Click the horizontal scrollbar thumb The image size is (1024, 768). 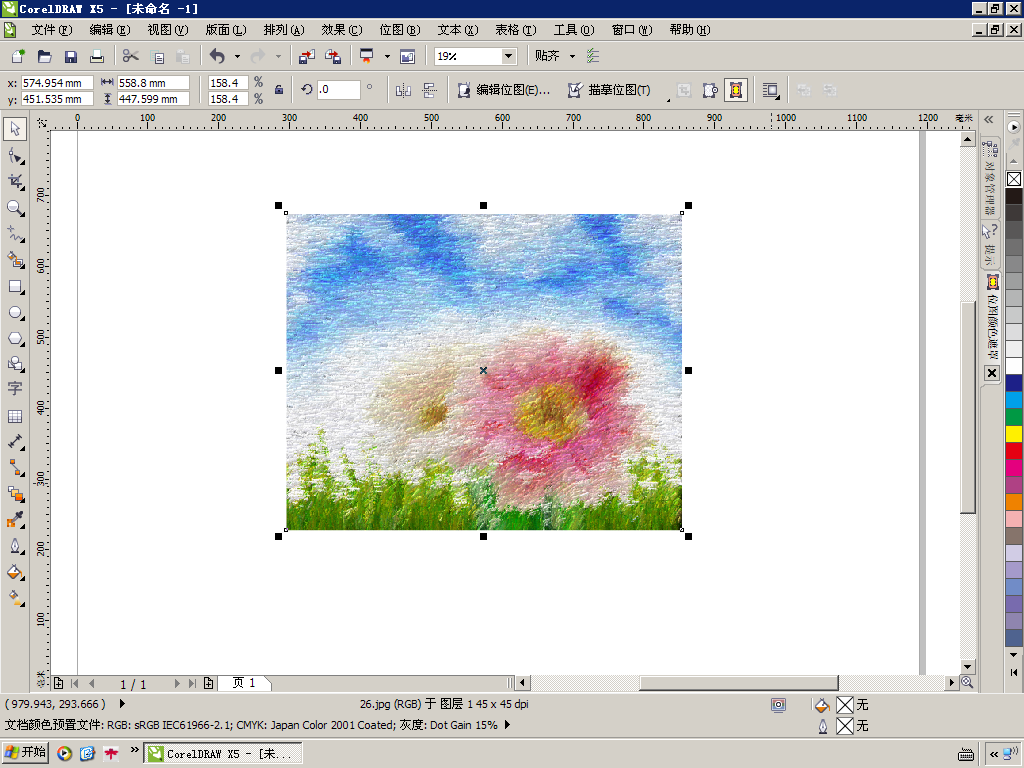click(739, 682)
